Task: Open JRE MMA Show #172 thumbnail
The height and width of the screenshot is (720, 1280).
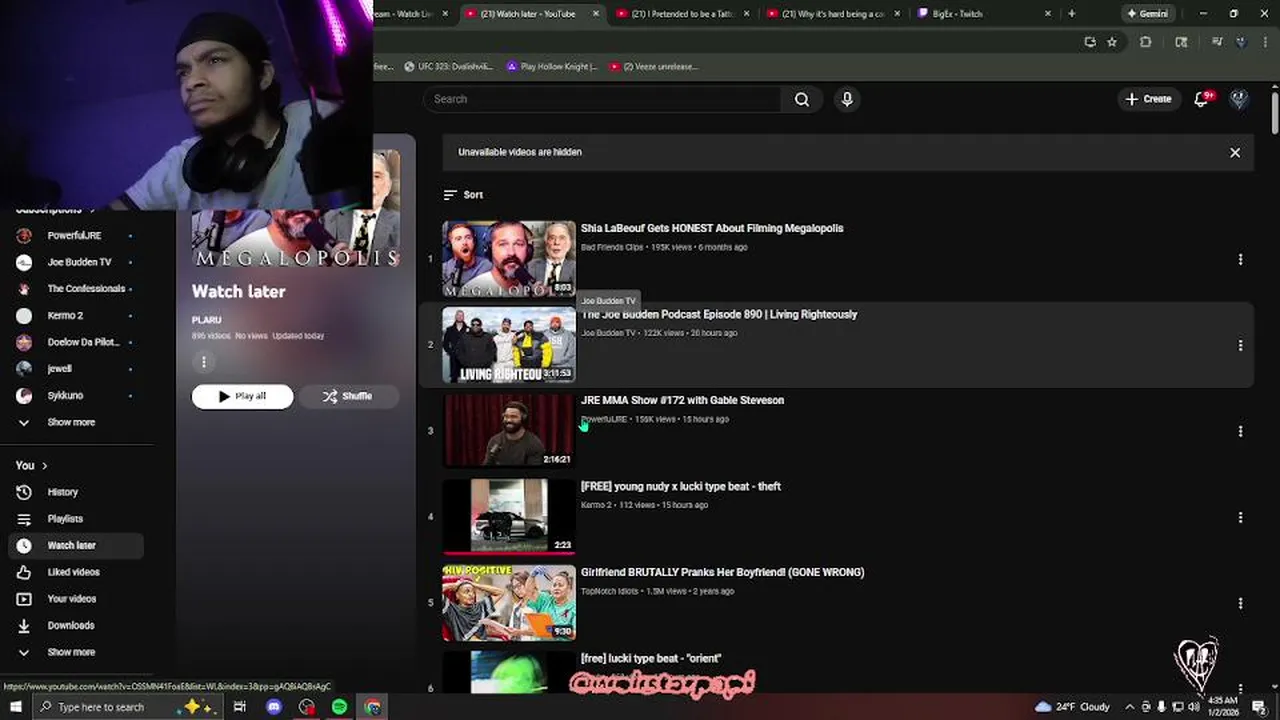Action: [509, 431]
